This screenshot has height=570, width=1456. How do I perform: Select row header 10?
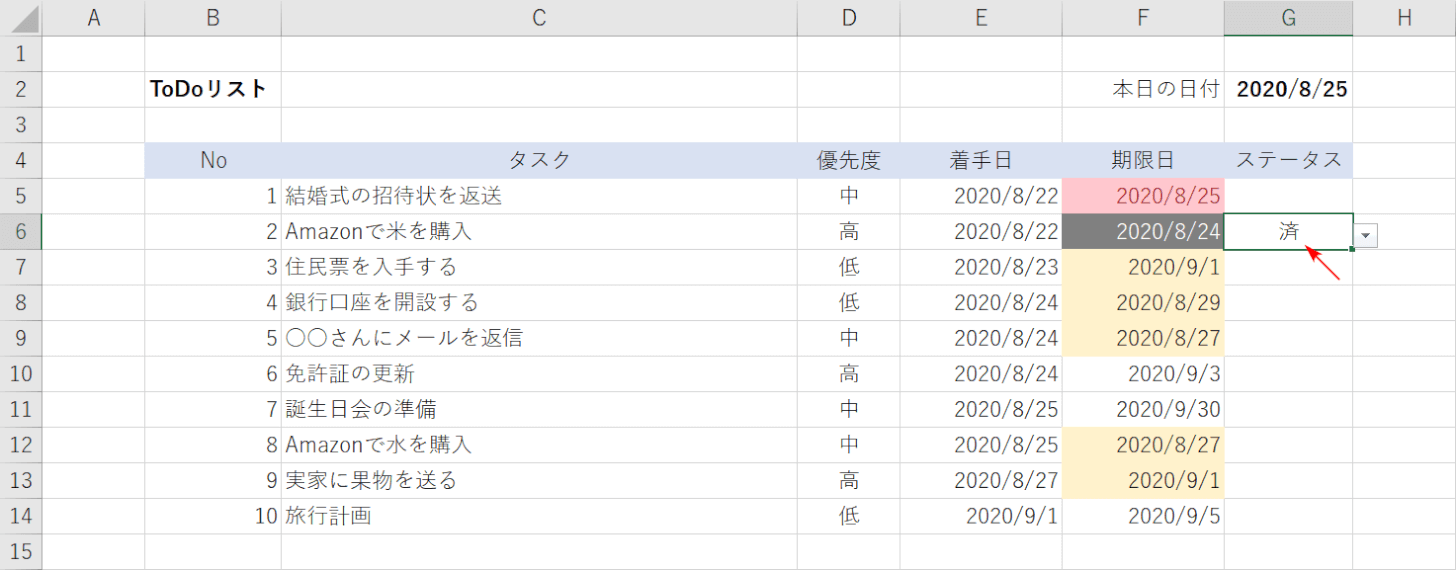[21, 374]
